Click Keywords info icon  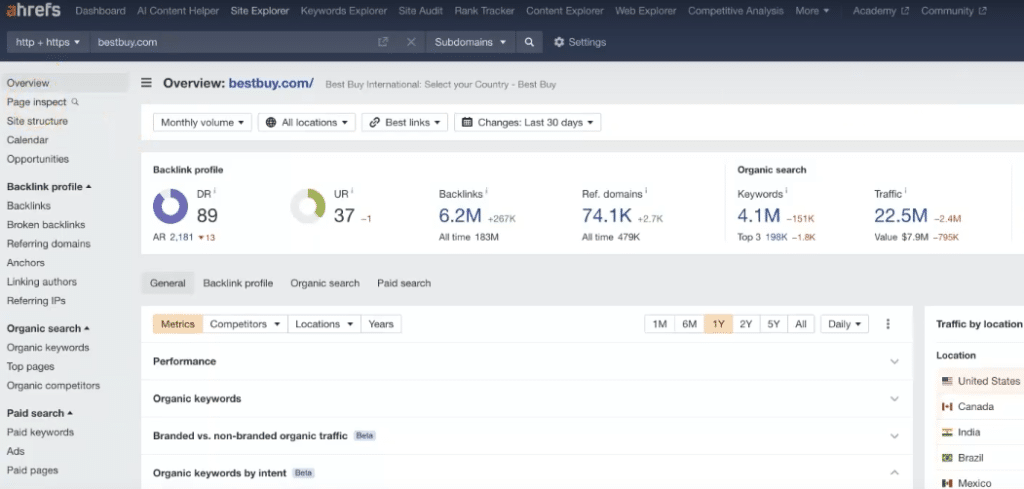[x=786, y=191]
